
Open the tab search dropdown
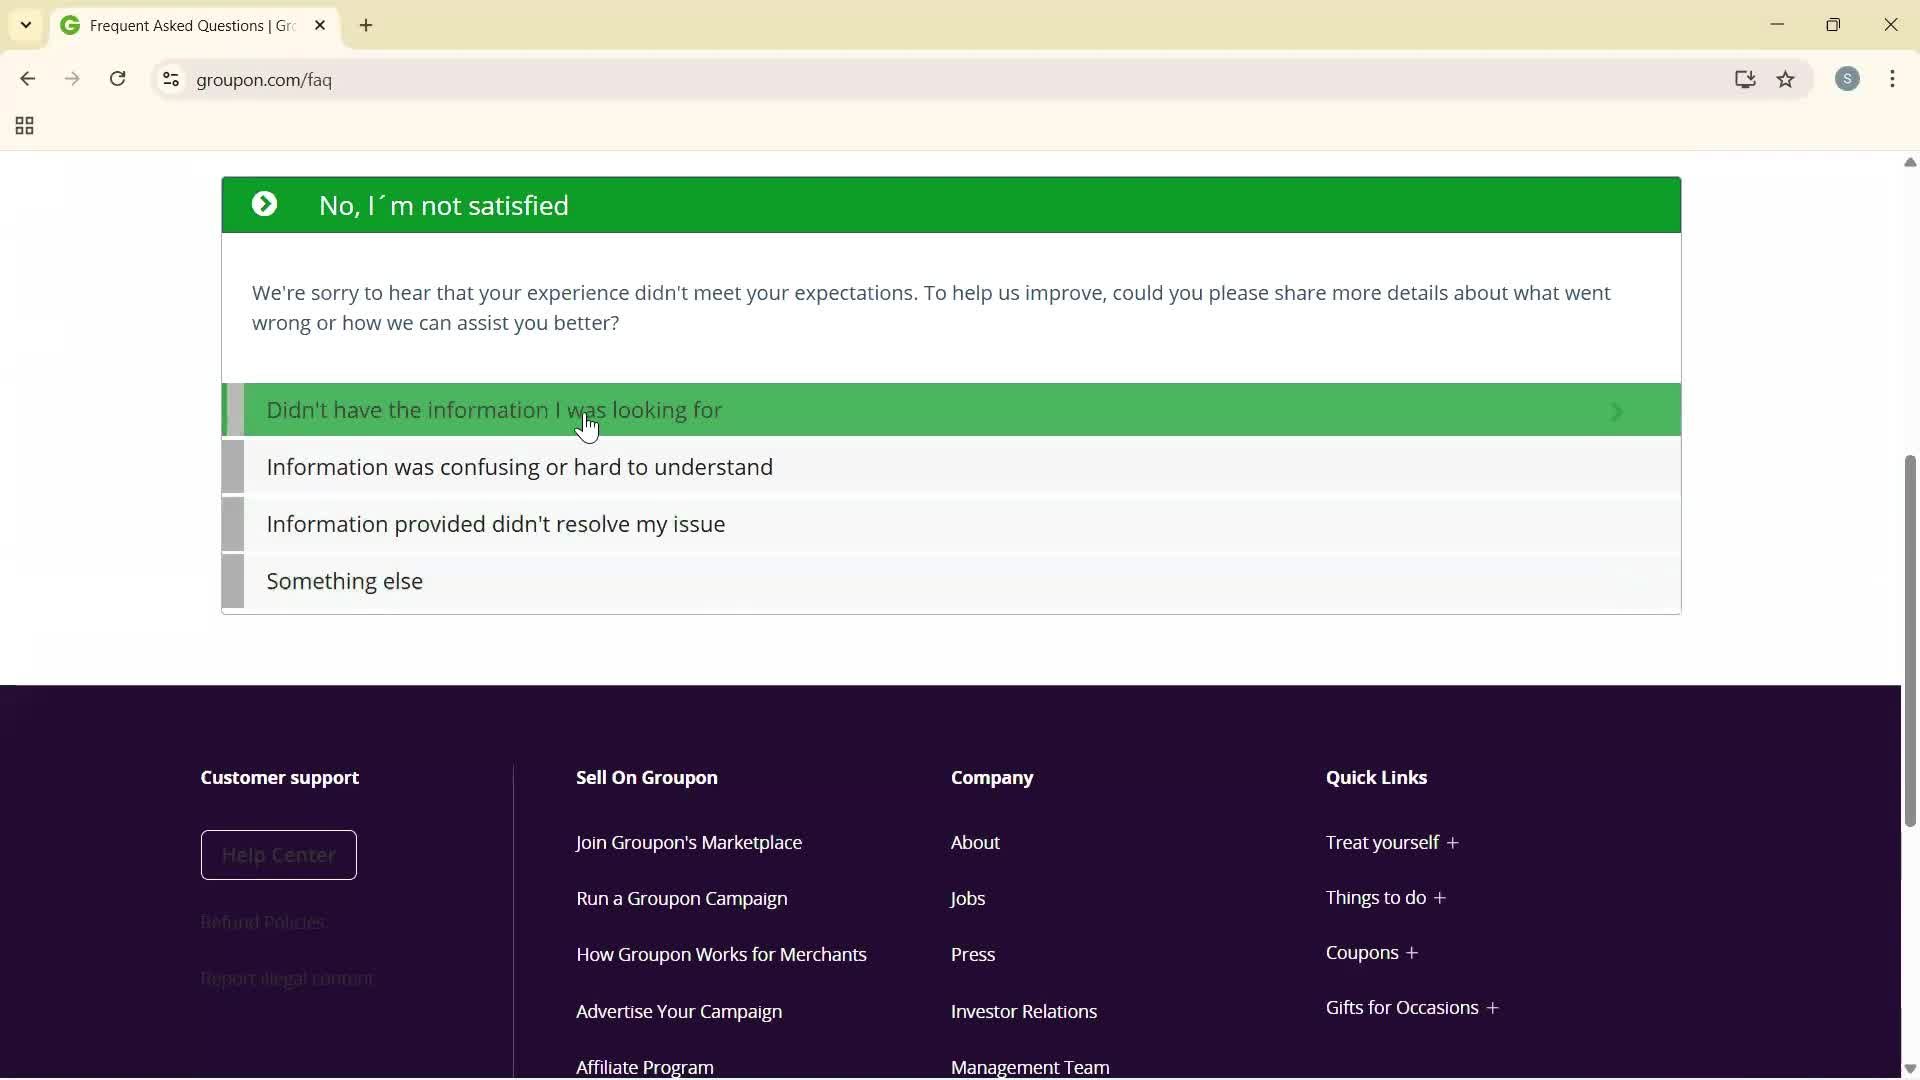(x=25, y=25)
